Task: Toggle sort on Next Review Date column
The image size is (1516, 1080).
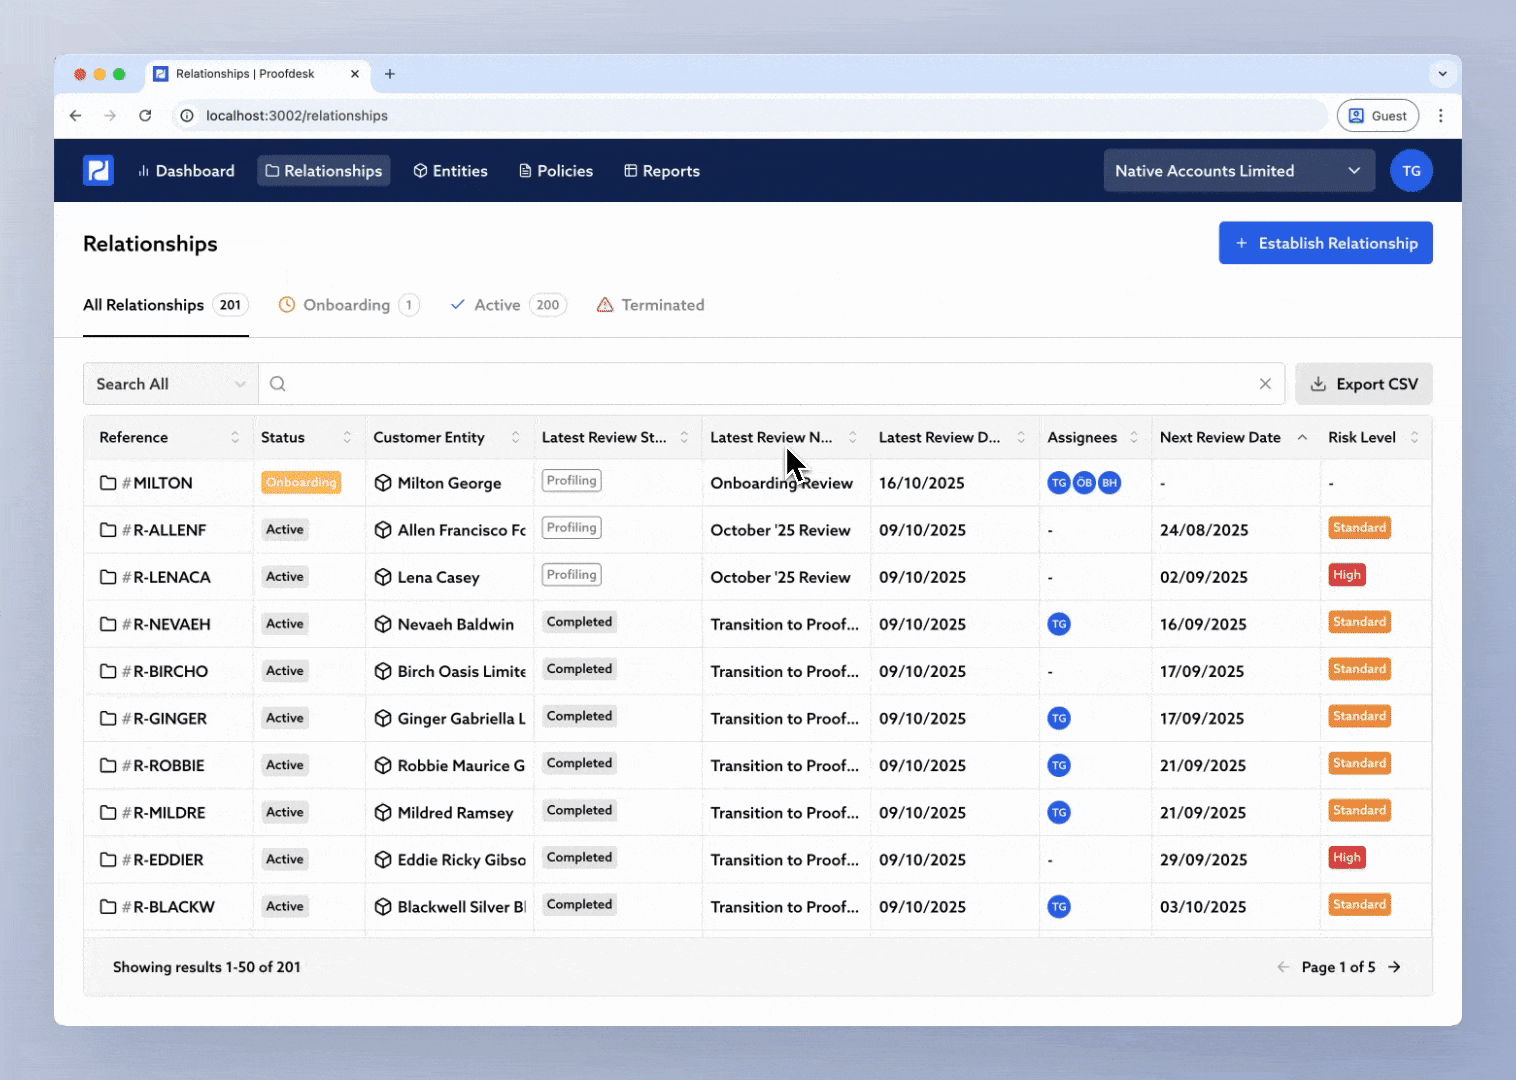Action: [1302, 437]
